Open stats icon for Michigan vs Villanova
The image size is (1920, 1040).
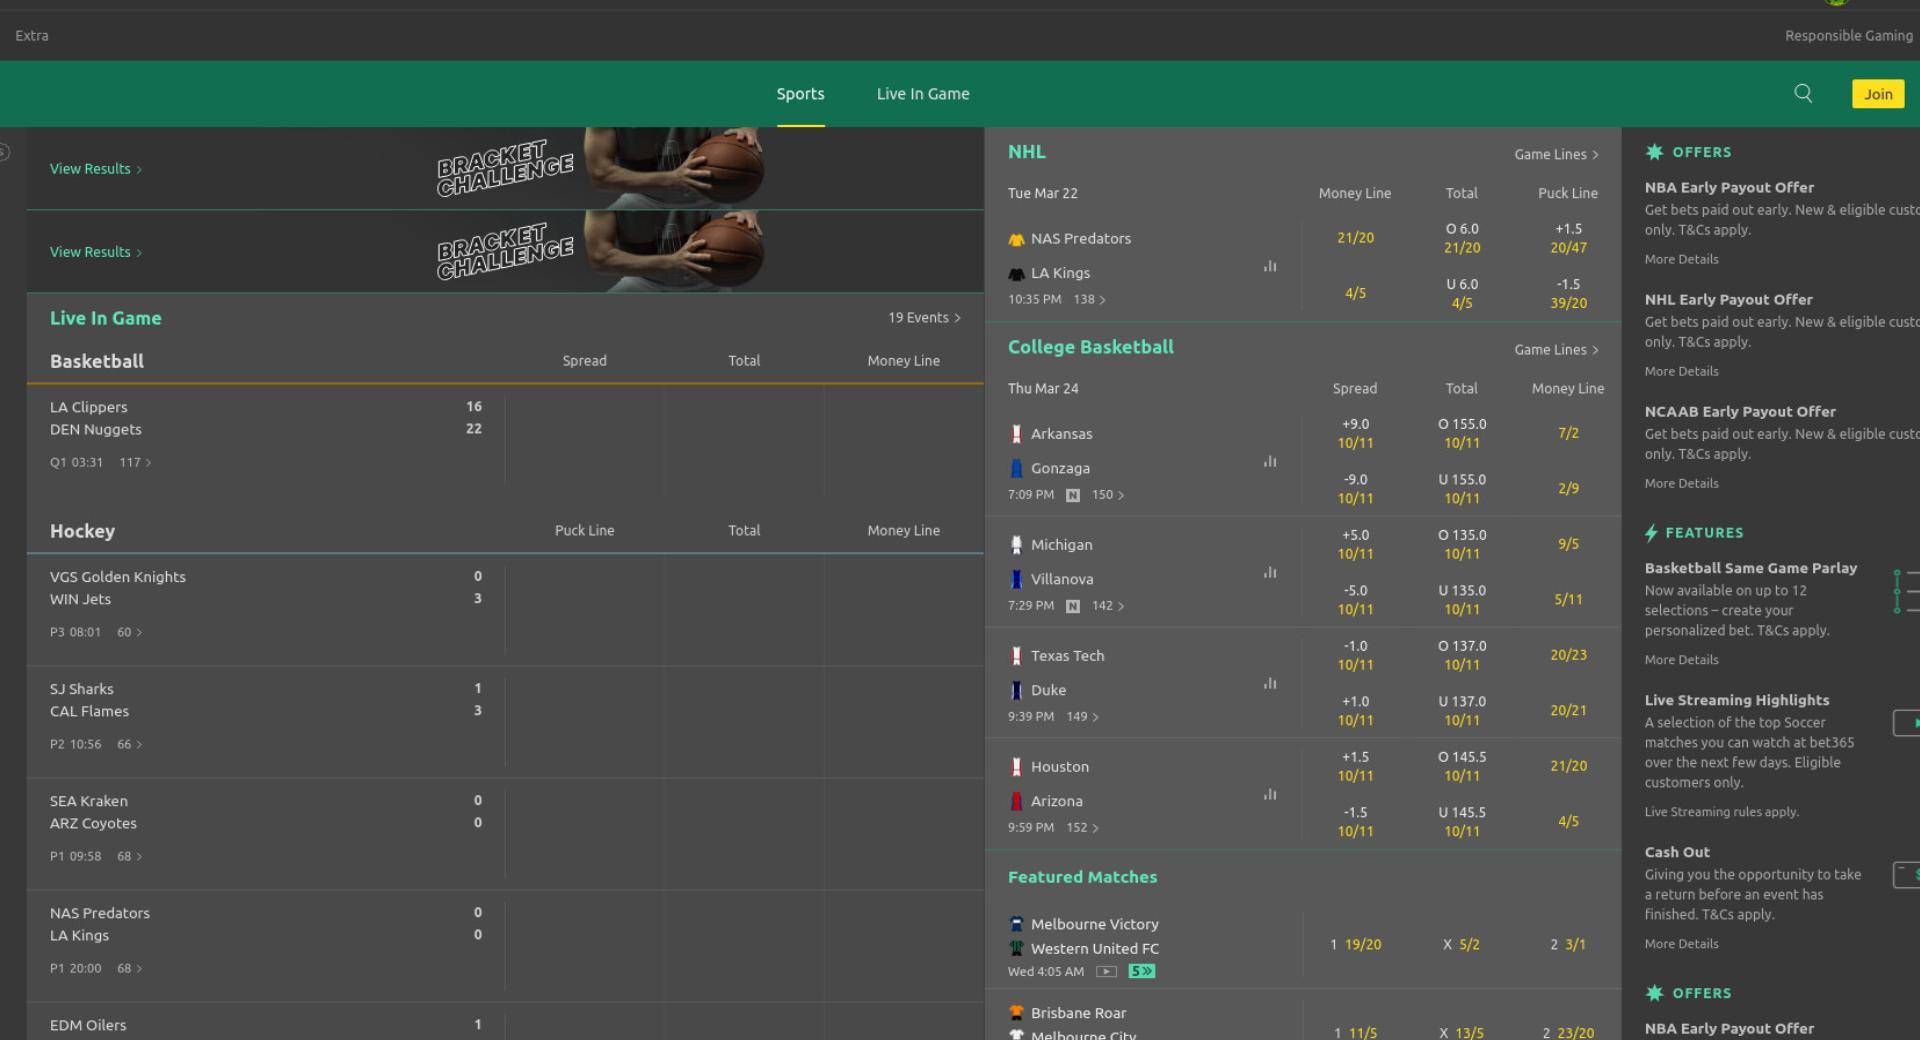click(x=1270, y=572)
